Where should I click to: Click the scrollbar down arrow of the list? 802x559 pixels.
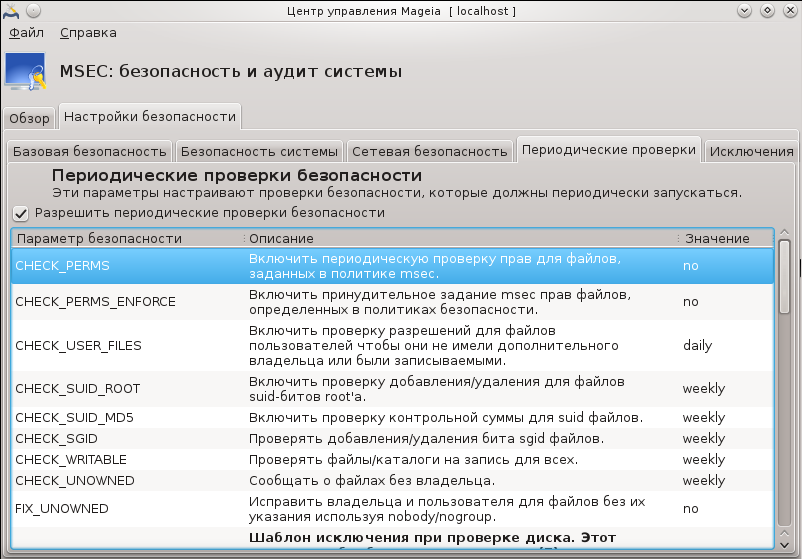[x=784, y=545]
